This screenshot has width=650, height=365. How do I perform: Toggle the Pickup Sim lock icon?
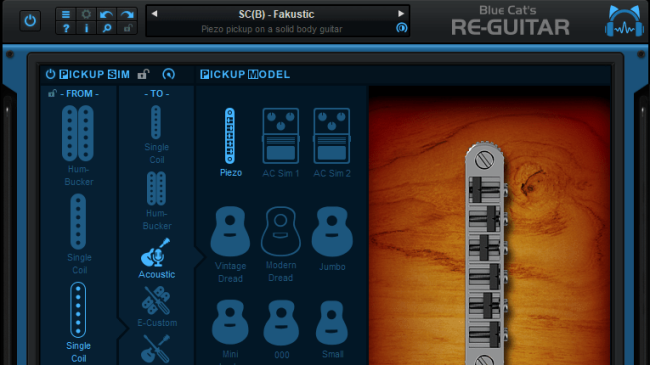coord(143,74)
